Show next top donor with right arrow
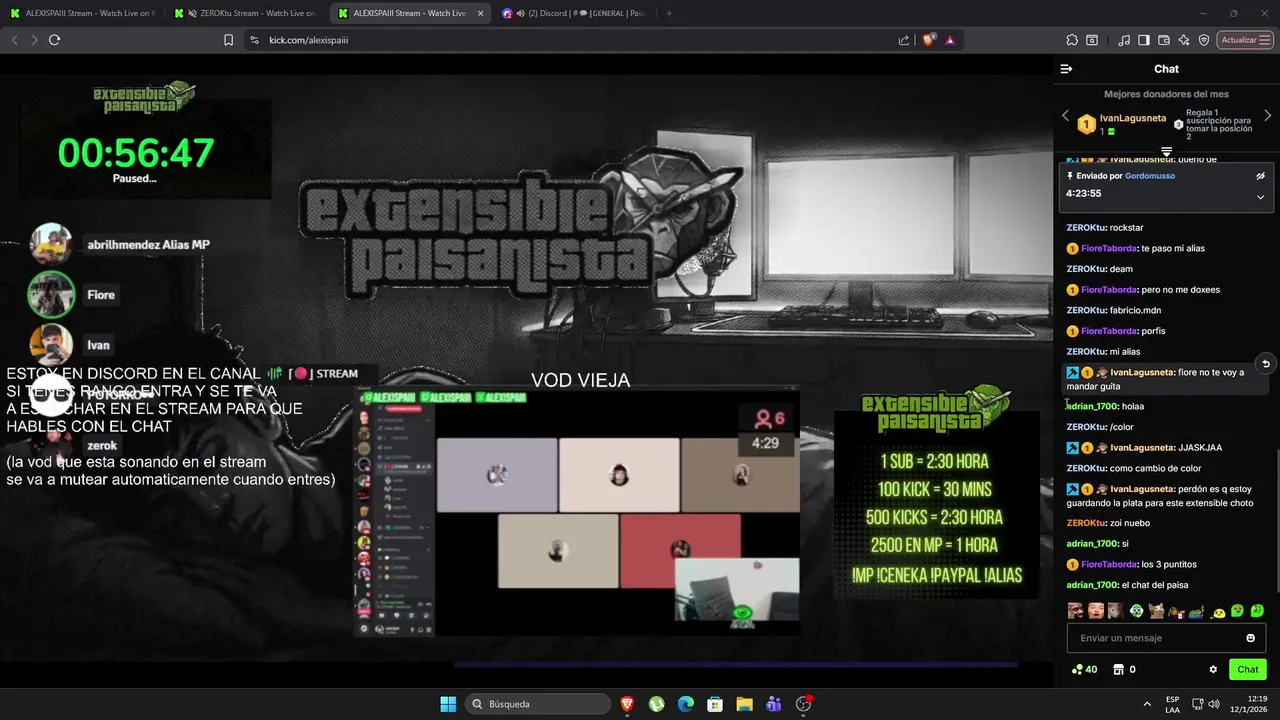Screen dimensions: 1280x720 [1268, 116]
